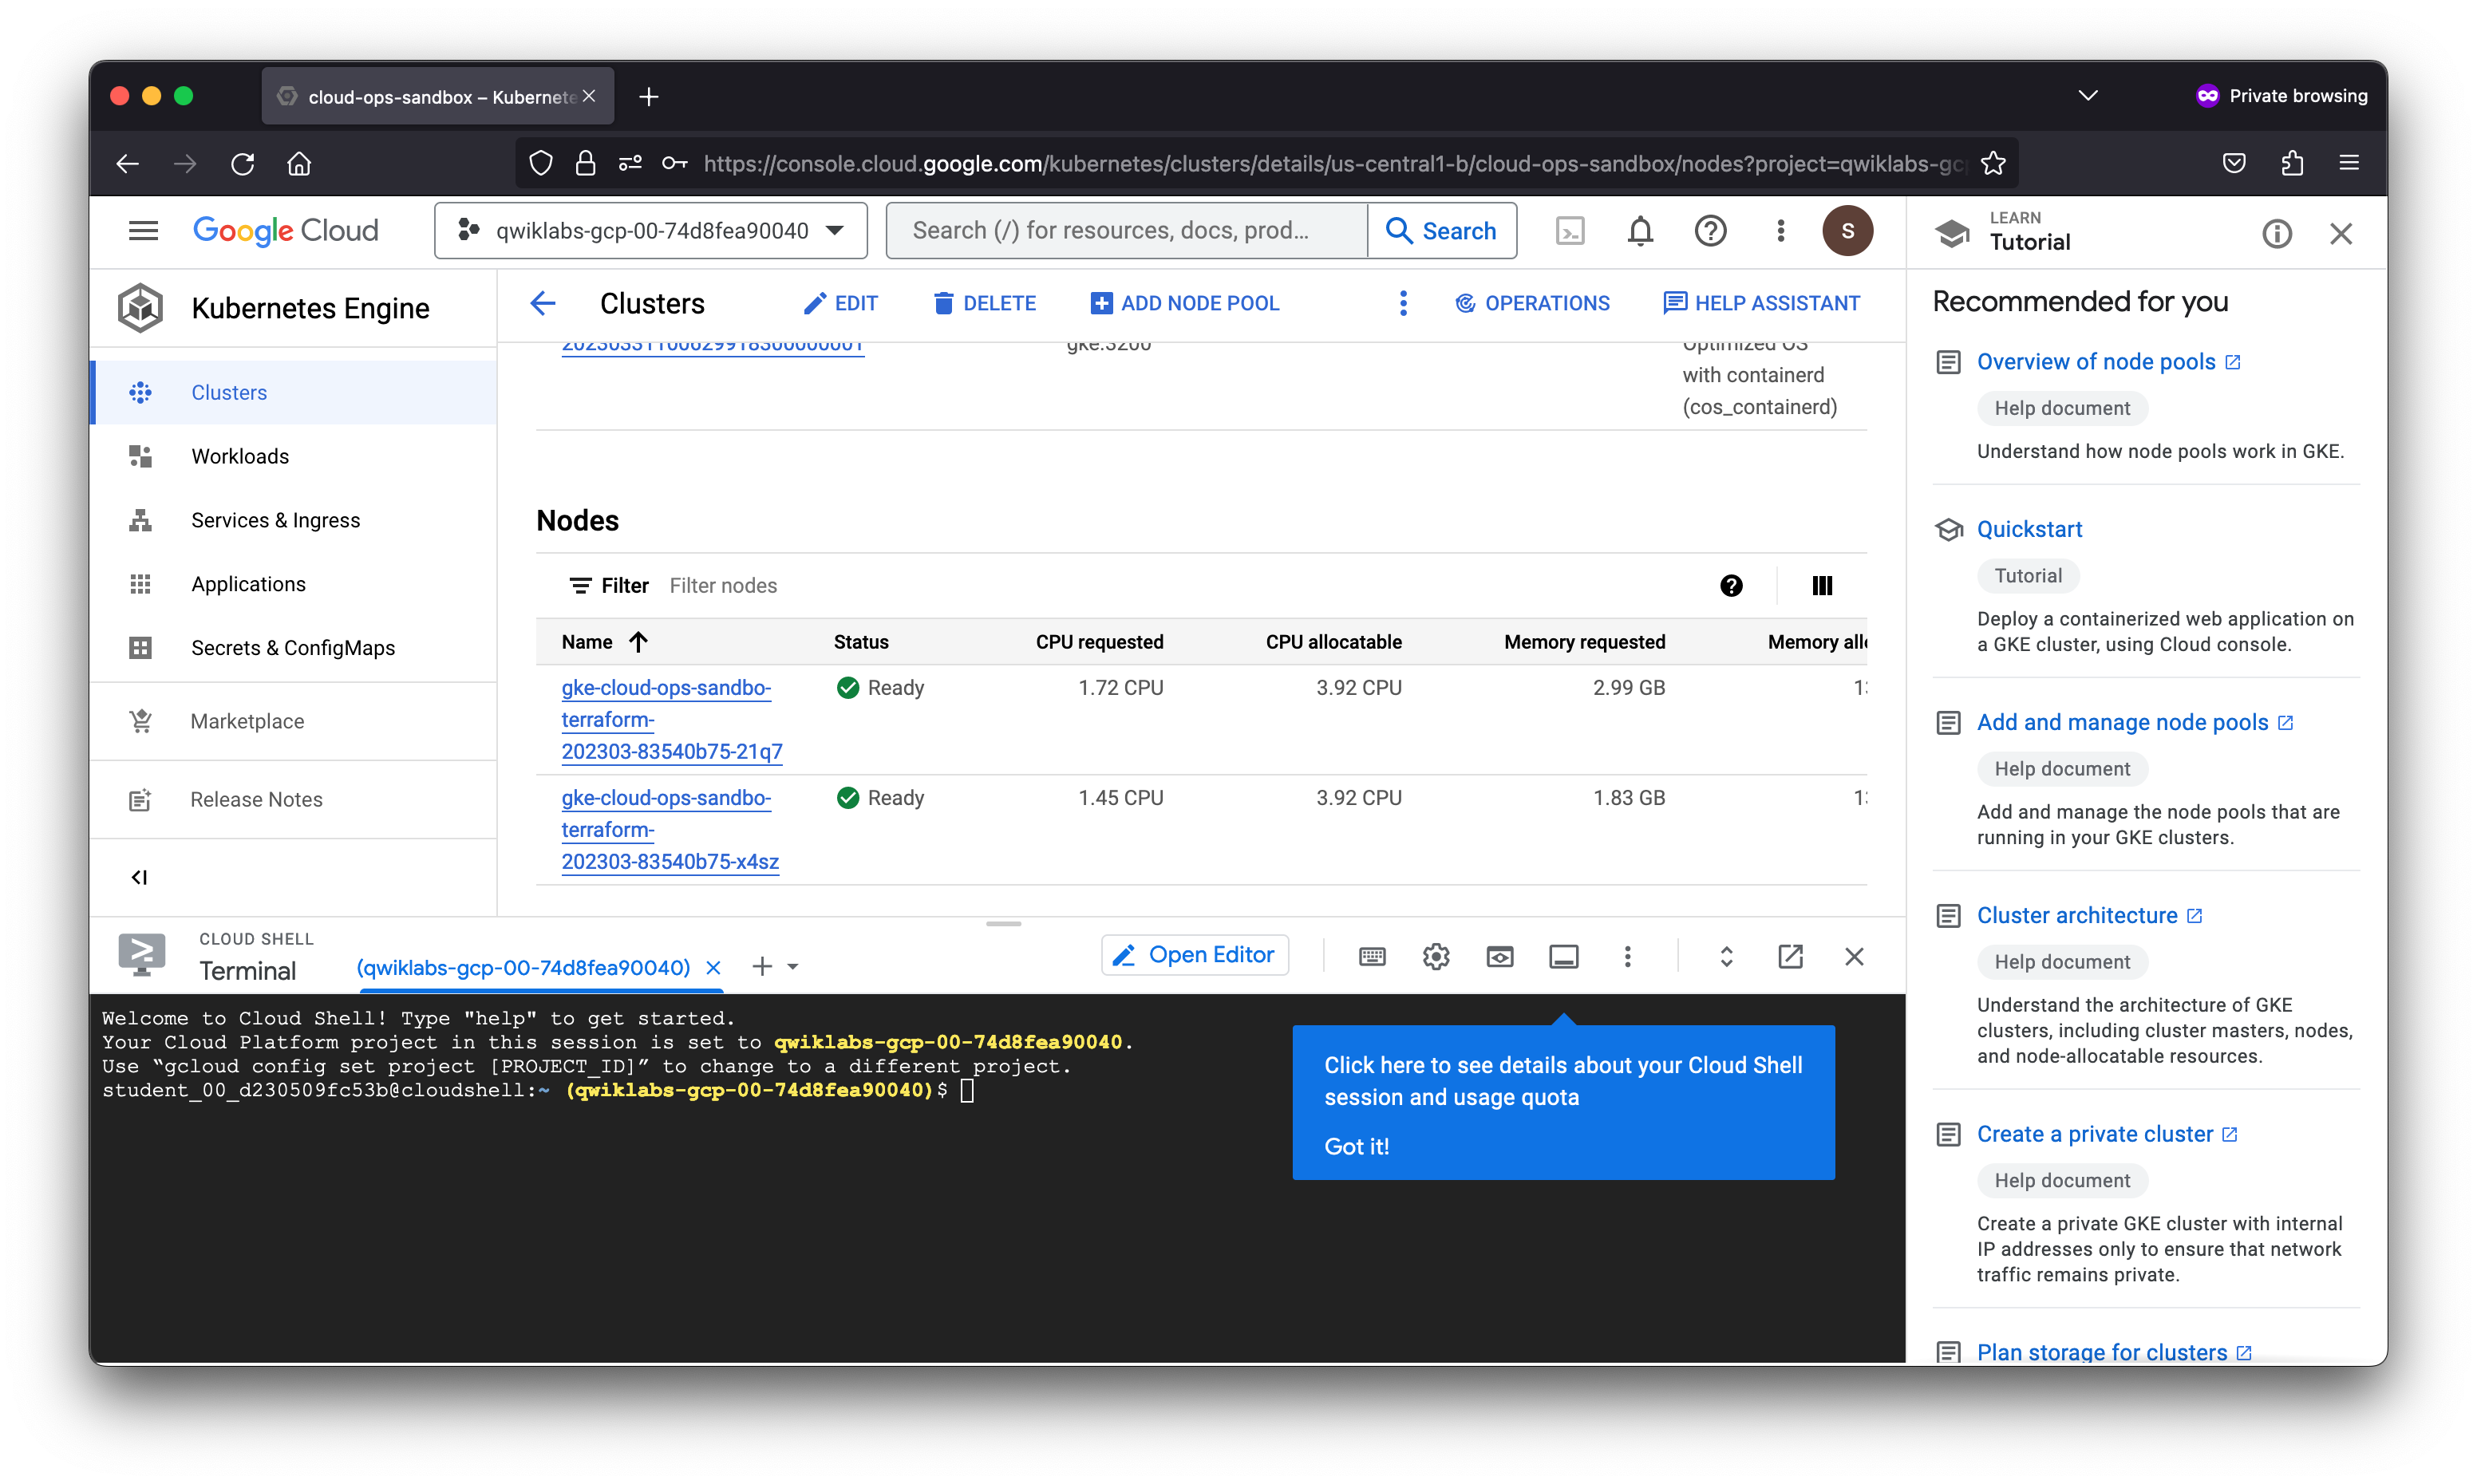The image size is (2477, 1484).
Task: Start the Quickstart tutorial
Action: click(x=2029, y=530)
